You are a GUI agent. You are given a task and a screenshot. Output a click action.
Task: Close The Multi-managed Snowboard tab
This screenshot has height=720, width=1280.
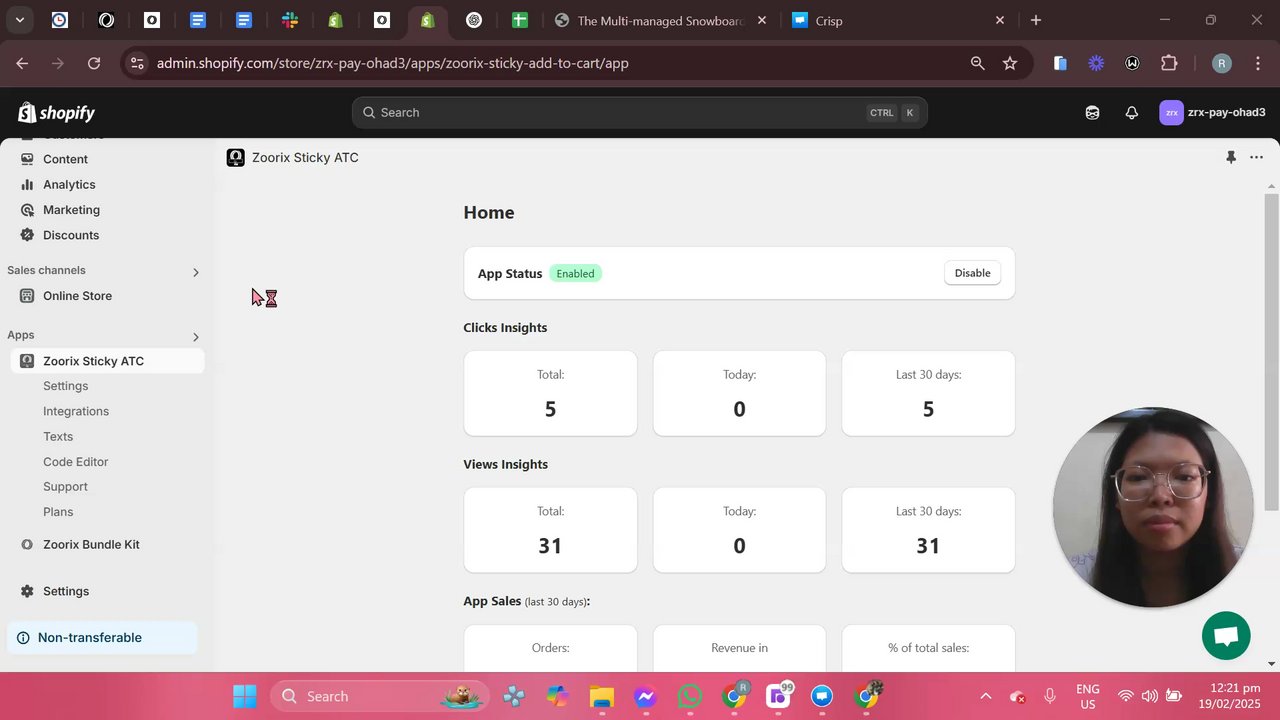pyautogui.click(x=762, y=20)
